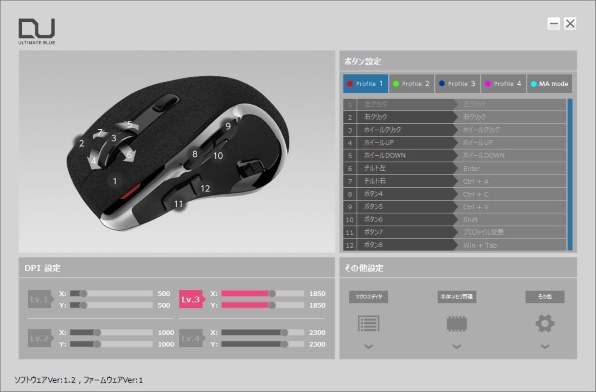Image resolution: width=596 pixels, height=392 pixels.
Task: Activate DPI level Lv.4
Action: point(191,338)
